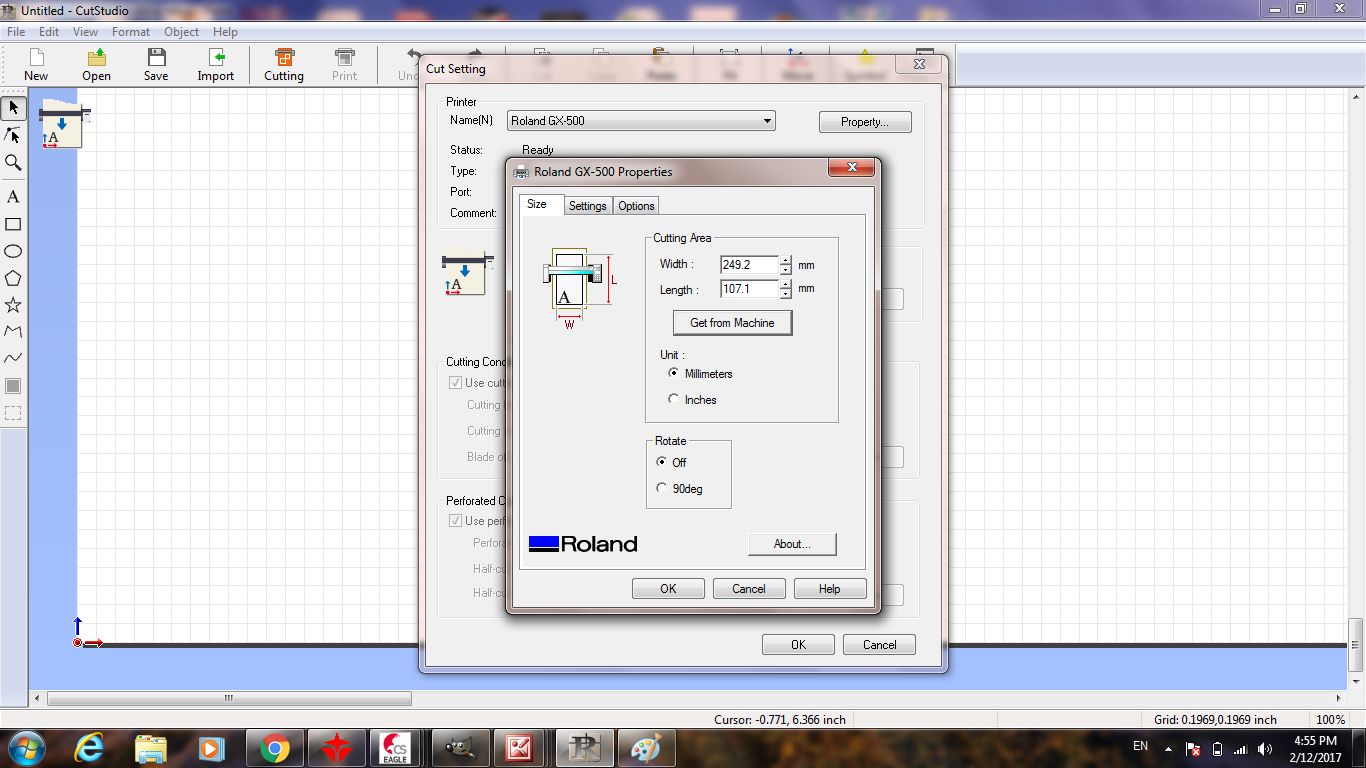Viewport: 1366px width, 768px height.
Task: Click Cancel in Roland GX-500 Properties
Action: (749, 589)
